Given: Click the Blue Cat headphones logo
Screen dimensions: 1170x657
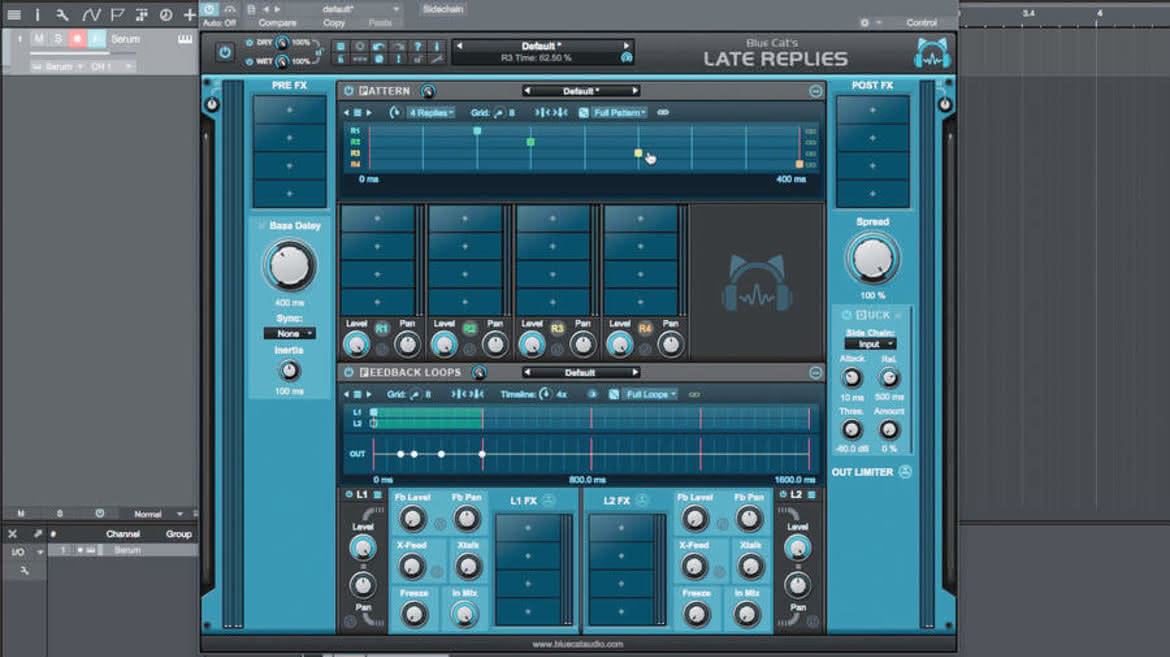Looking at the screenshot, I should [x=931, y=53].
